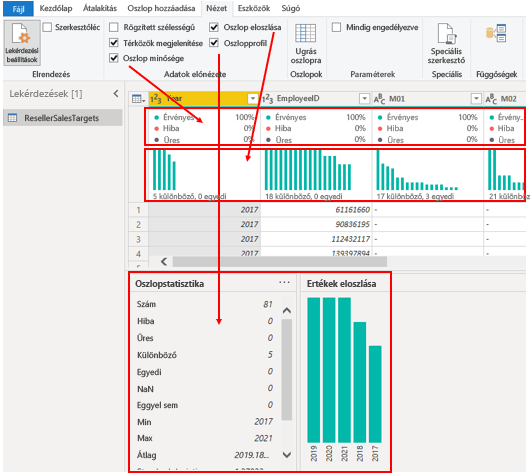Open the Speciális szerkesztő document icon
The height and width of the screenshot is (476, 530).
tap(446, 33)
